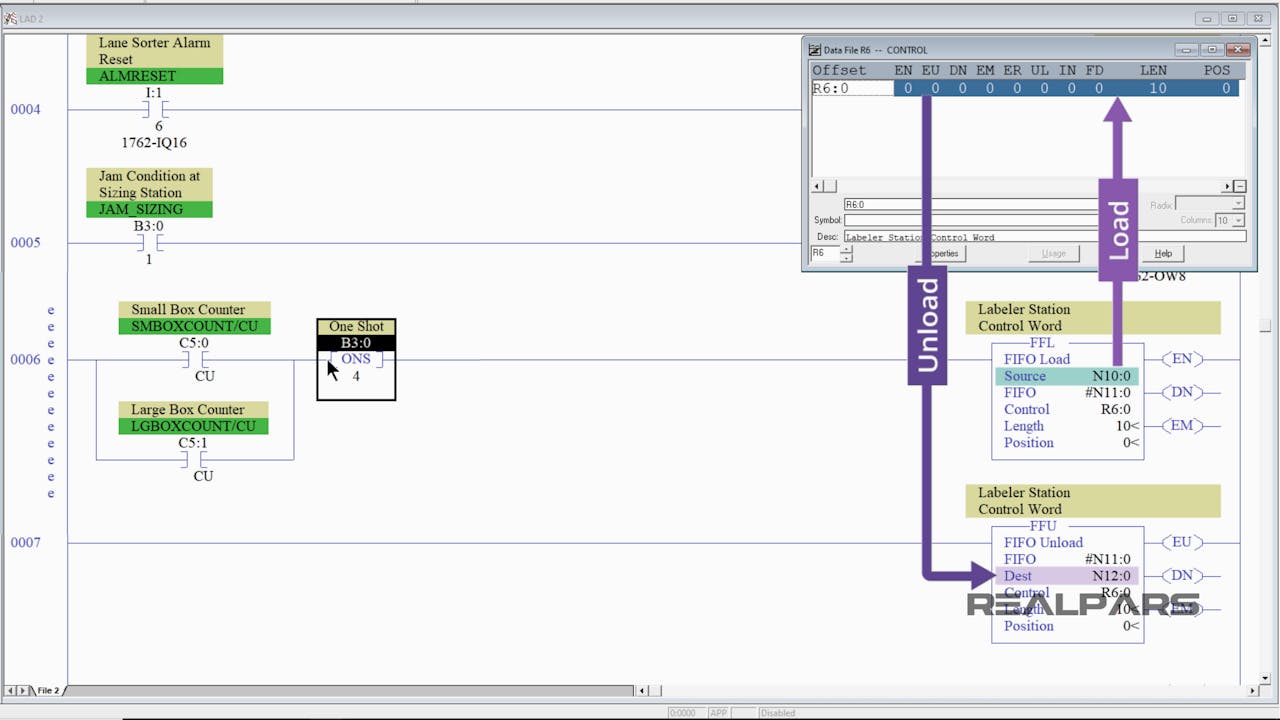Click the Usage button

pyautogui.click(x=1054, y=254)
